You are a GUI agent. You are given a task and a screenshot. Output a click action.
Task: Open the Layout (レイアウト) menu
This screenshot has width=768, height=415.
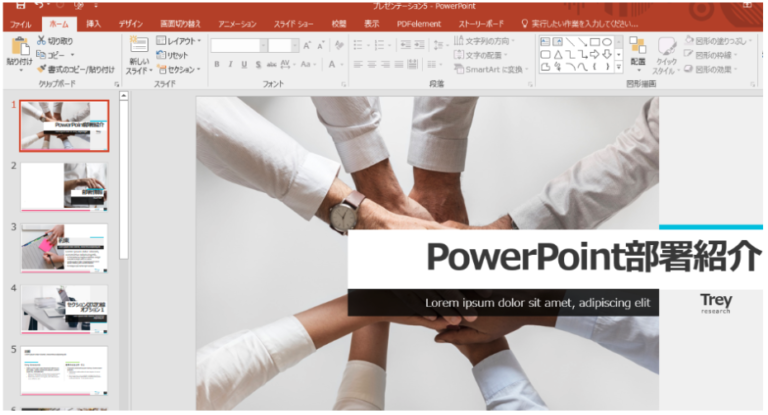(x=178, y=41)
